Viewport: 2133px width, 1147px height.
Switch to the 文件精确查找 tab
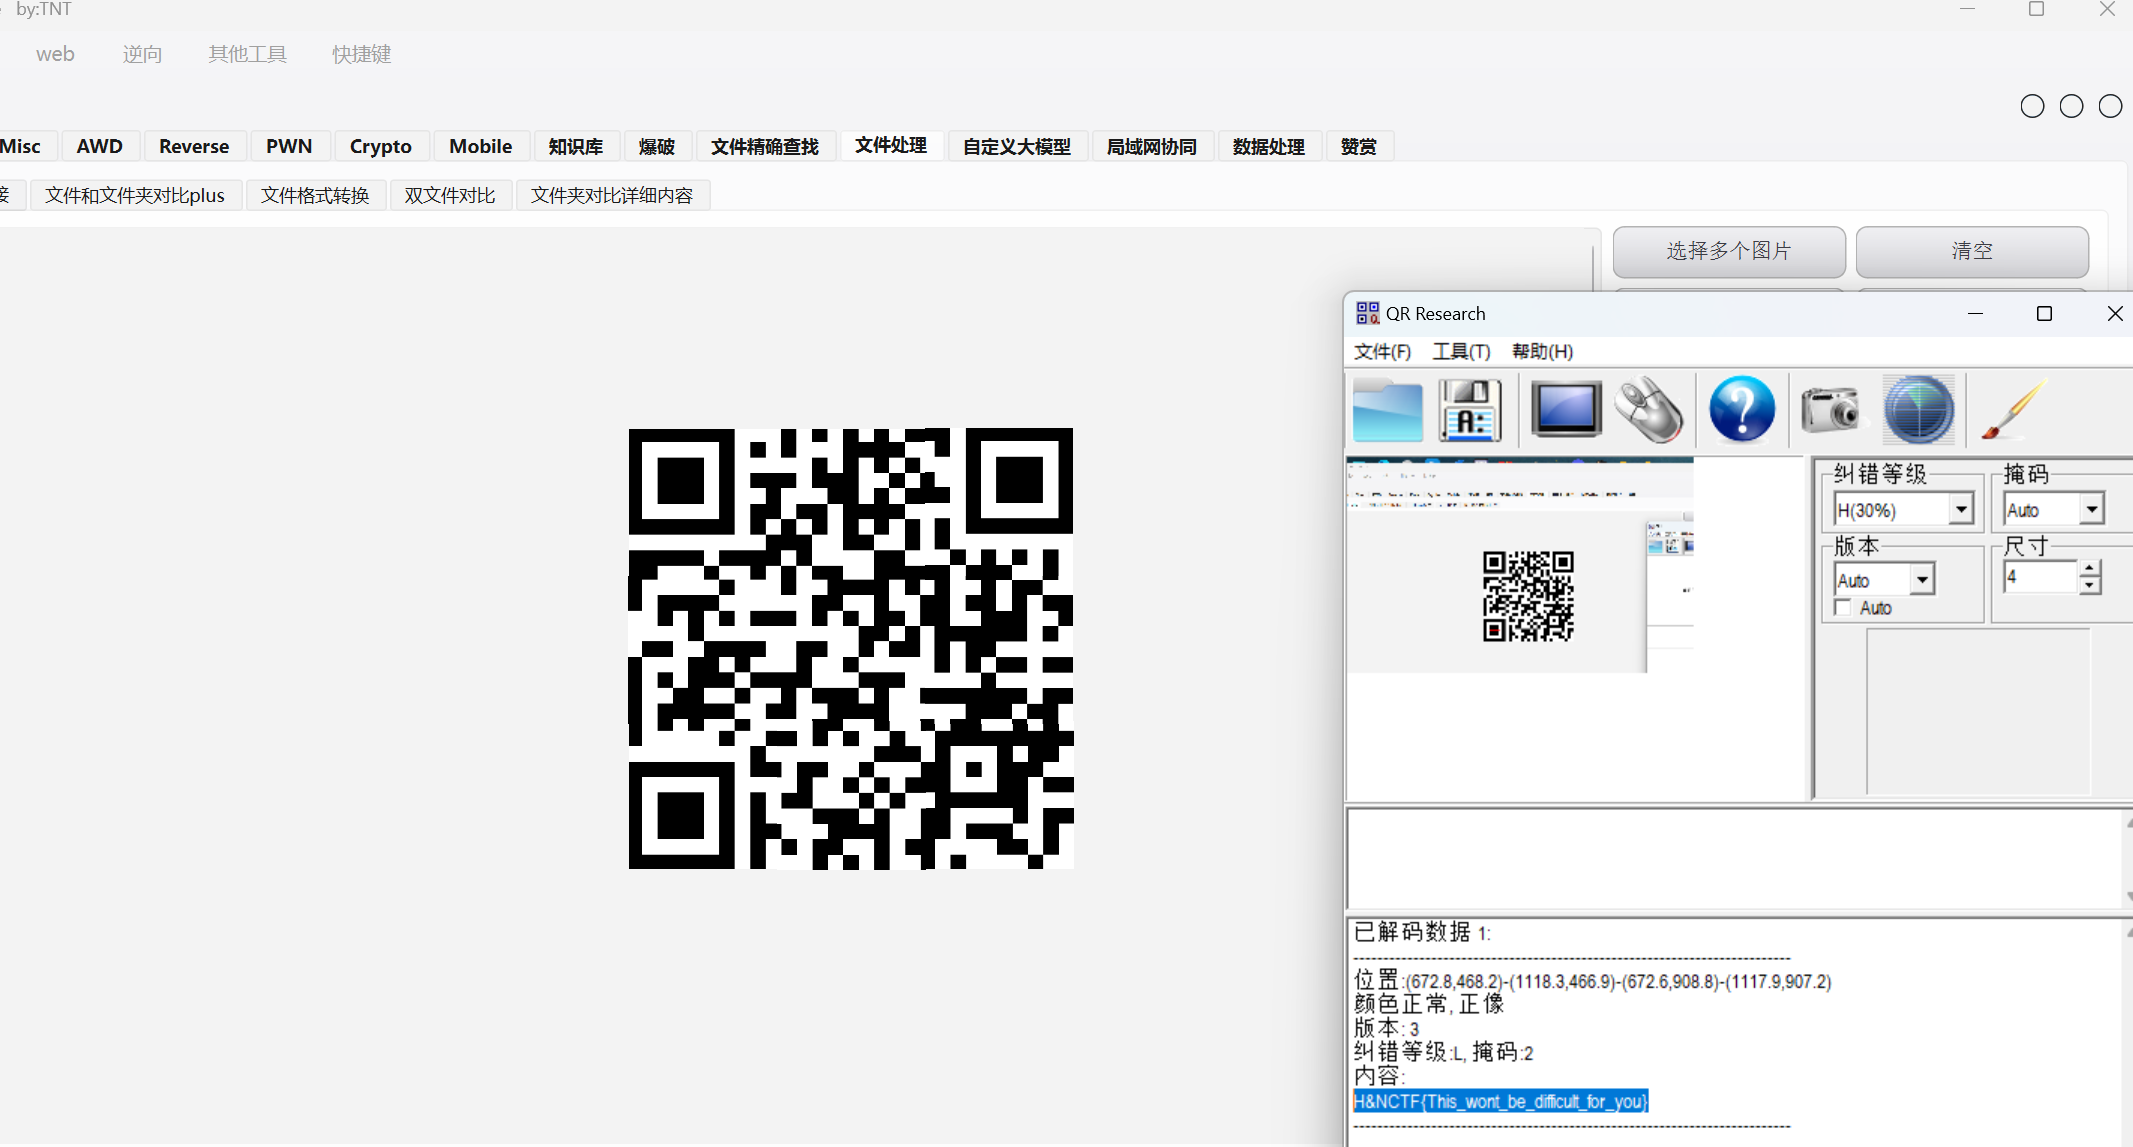coord(765,146)
